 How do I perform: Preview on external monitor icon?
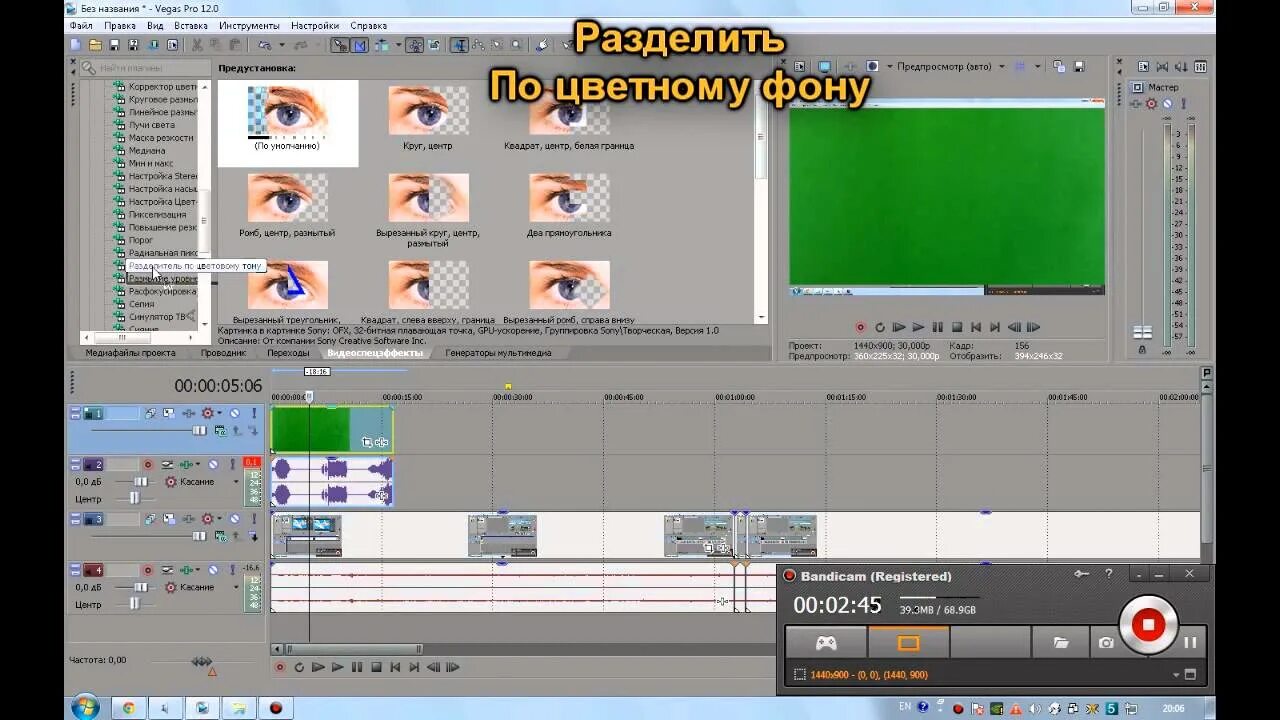click(x=824, y=67)
